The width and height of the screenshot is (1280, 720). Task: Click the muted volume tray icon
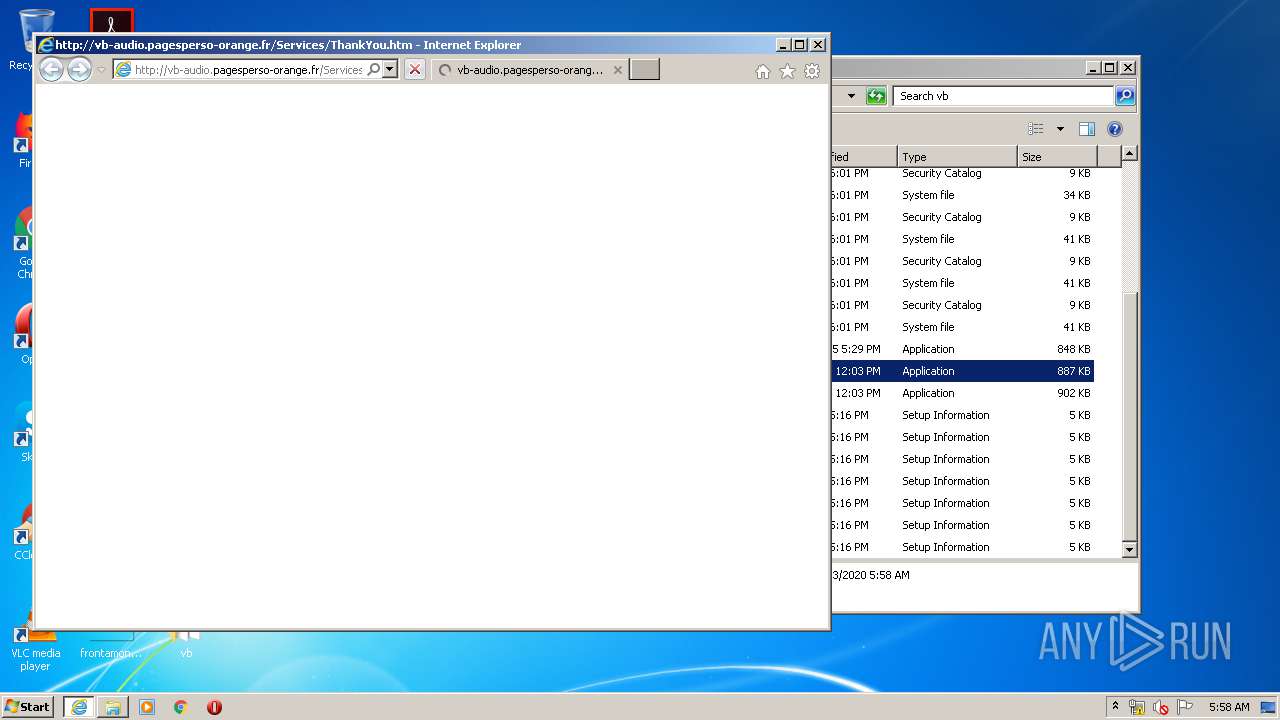point(1161,707)
